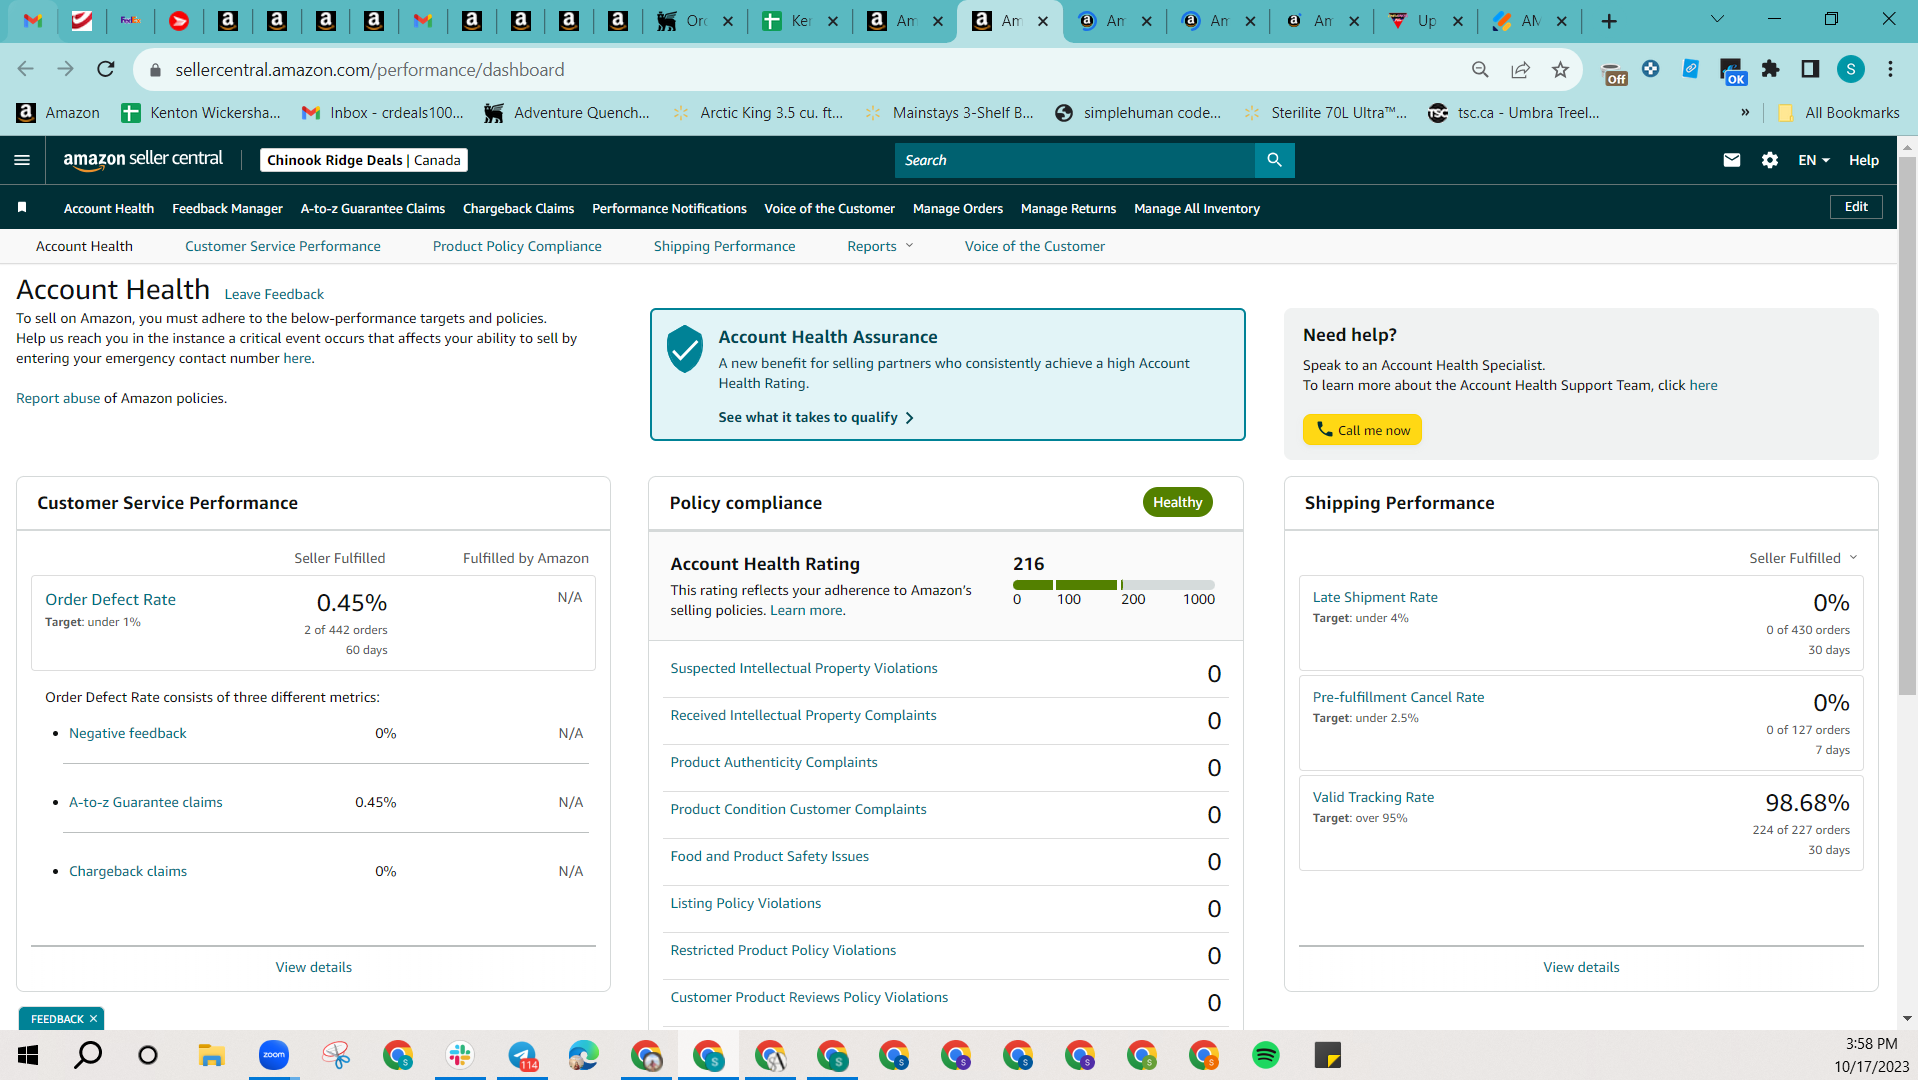Open the Voice of the Customer sub-tab
1918x1080 pixels.
1035,246
